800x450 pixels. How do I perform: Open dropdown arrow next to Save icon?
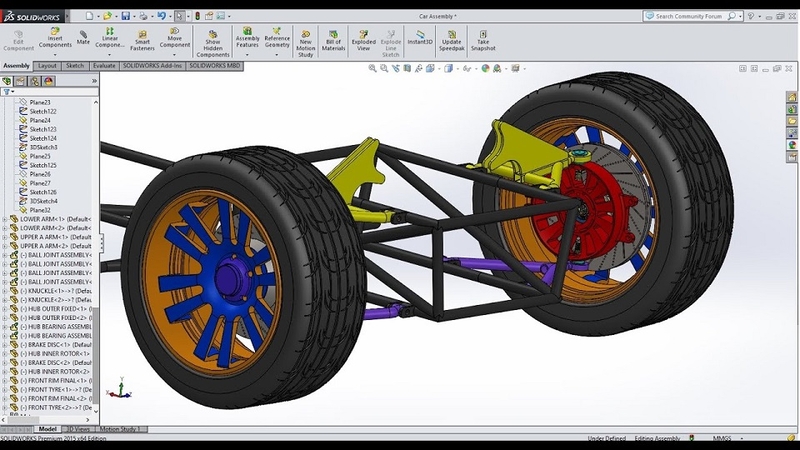pyautogui.click(x=134, y=17)
